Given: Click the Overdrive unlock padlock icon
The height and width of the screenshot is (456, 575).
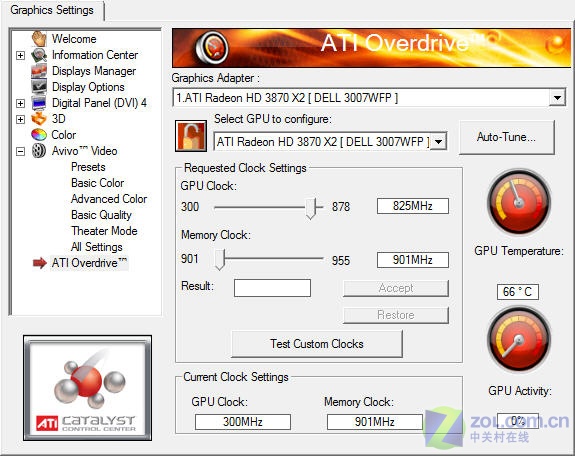Looking at the screenshot, I should coord(191,136).
